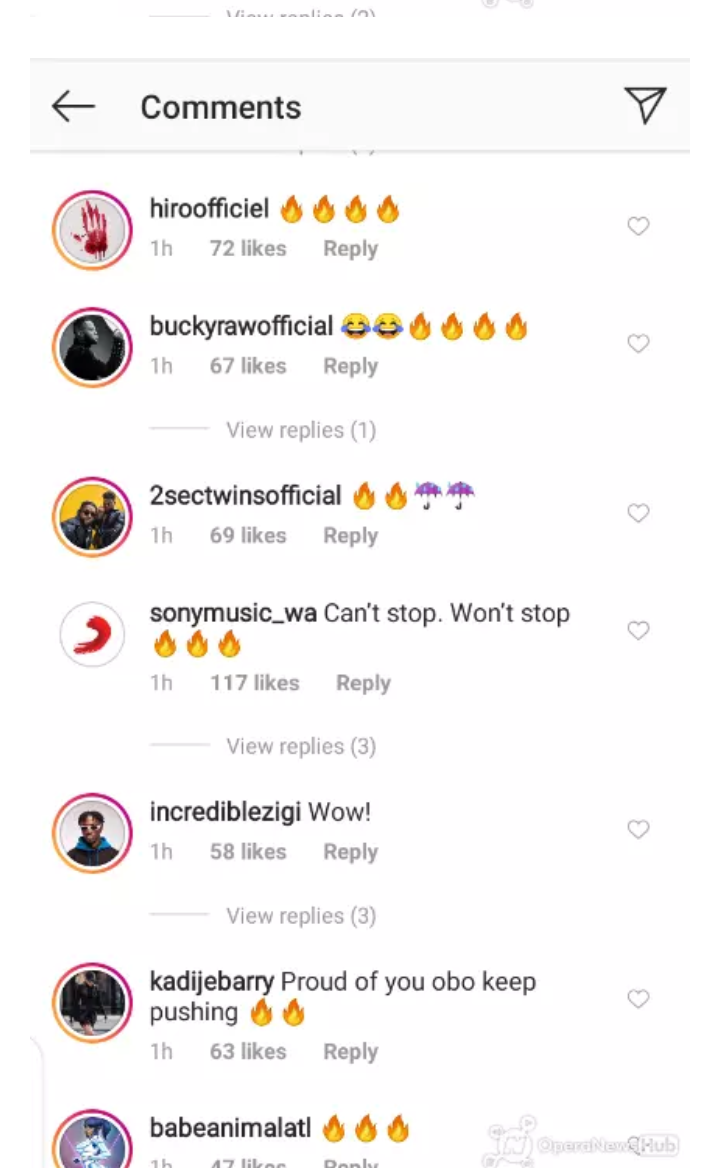
Task: Tap the sonymusic_wa logo avatar
Action: [x=92, y=634]
